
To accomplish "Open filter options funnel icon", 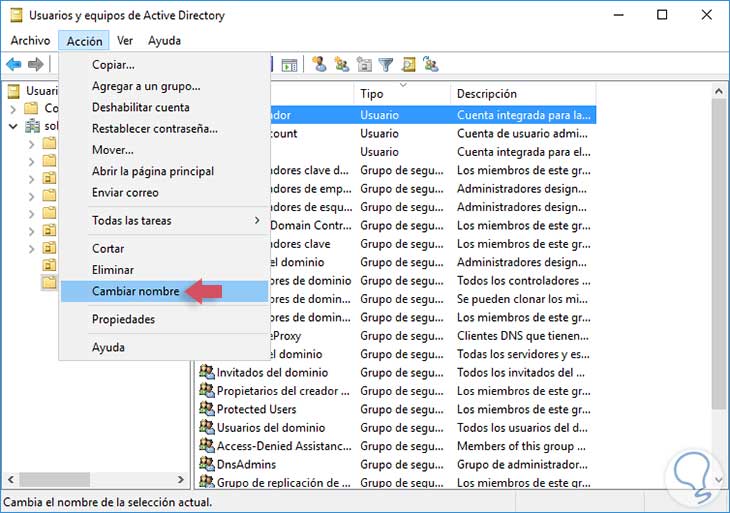I will coord(385,64).
